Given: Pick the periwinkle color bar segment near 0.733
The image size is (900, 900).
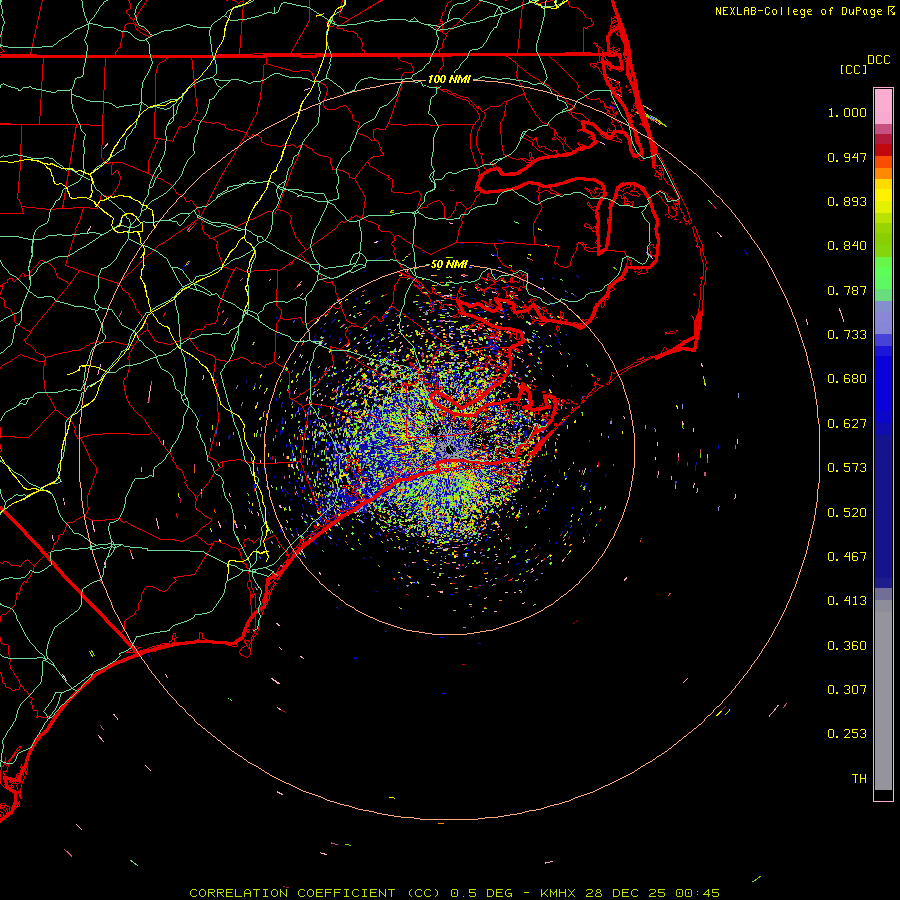Looking at the screenshot, I should click(x=883, y=318).
